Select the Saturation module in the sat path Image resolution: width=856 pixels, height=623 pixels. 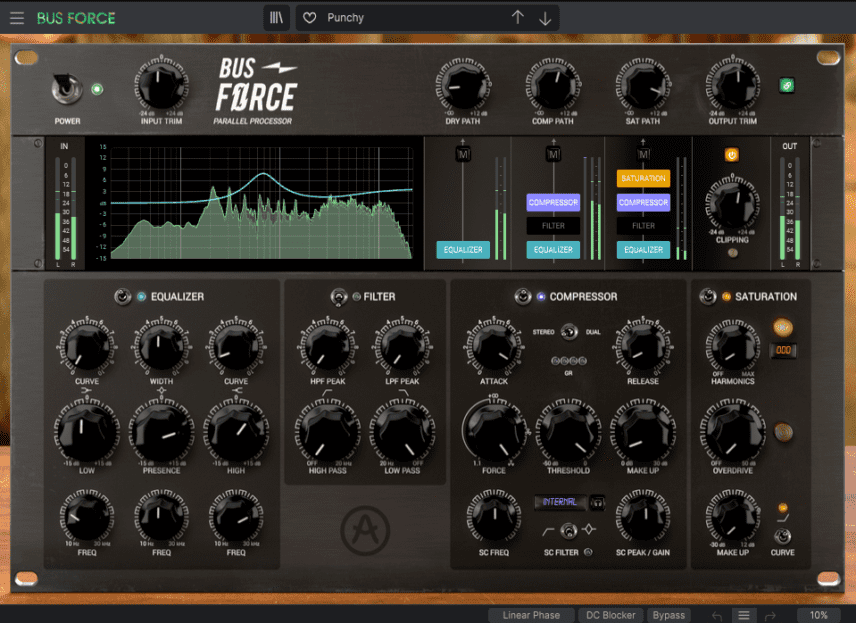click(x=643, y=179)
